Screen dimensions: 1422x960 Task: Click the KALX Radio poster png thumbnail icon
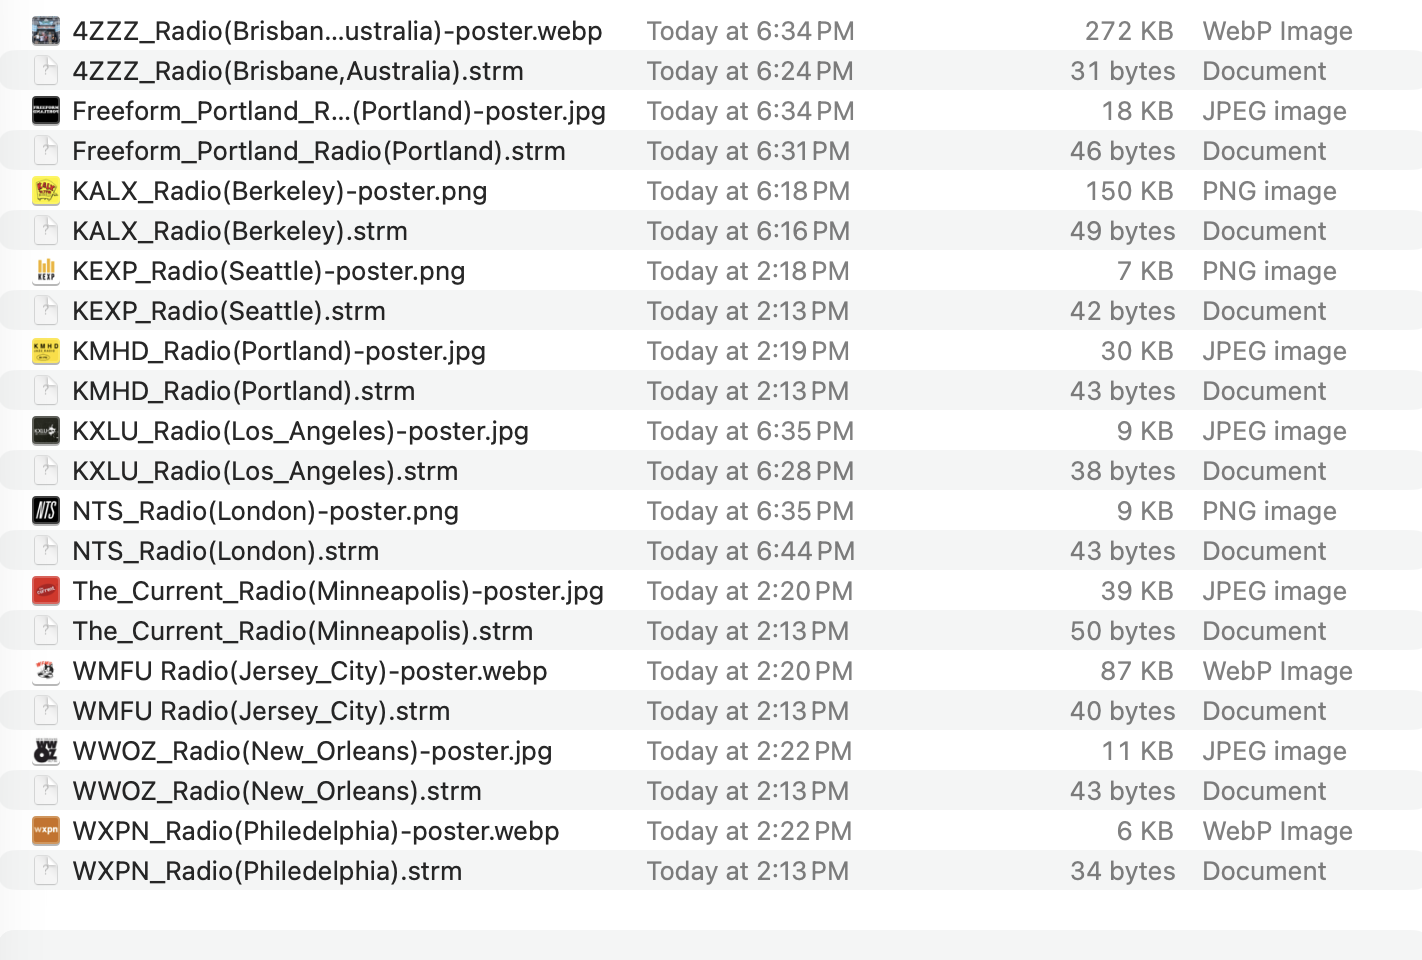pos(46,191)
